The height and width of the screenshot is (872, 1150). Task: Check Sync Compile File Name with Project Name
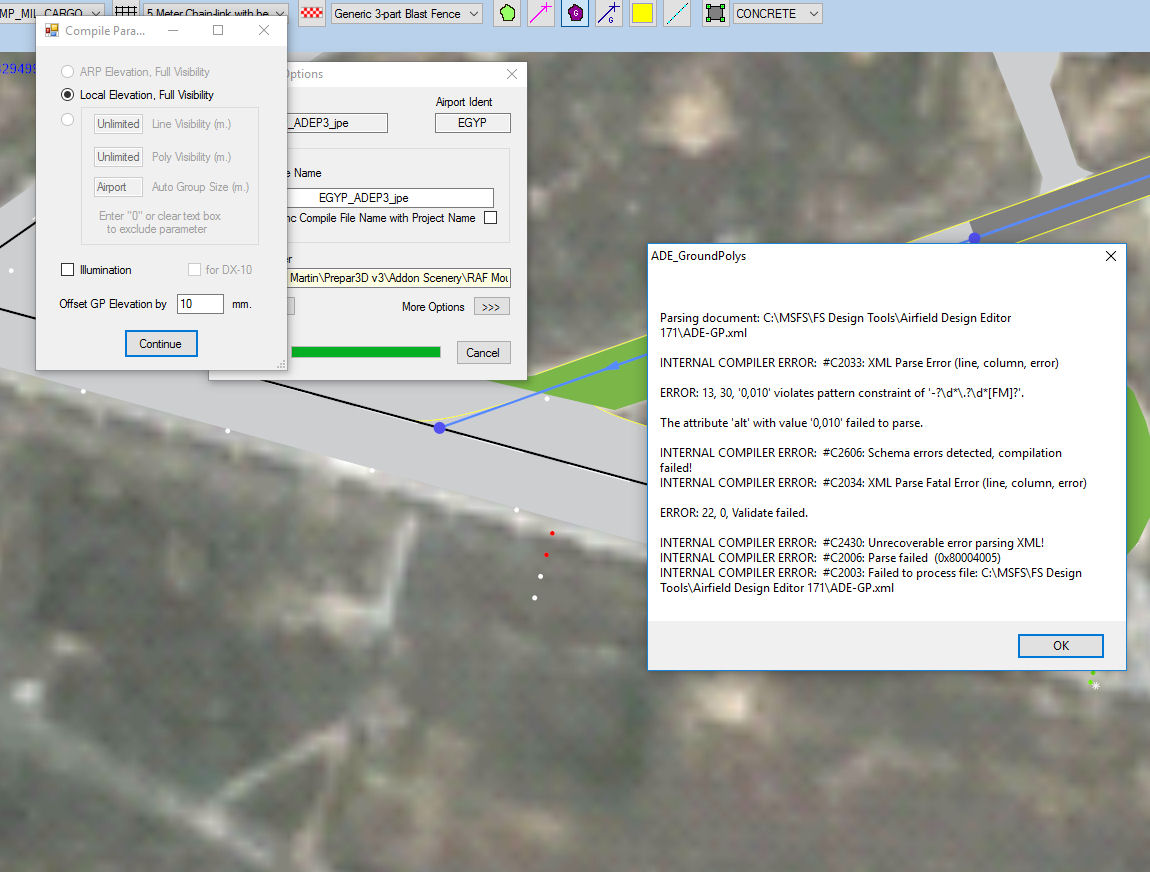coord(490,218)
